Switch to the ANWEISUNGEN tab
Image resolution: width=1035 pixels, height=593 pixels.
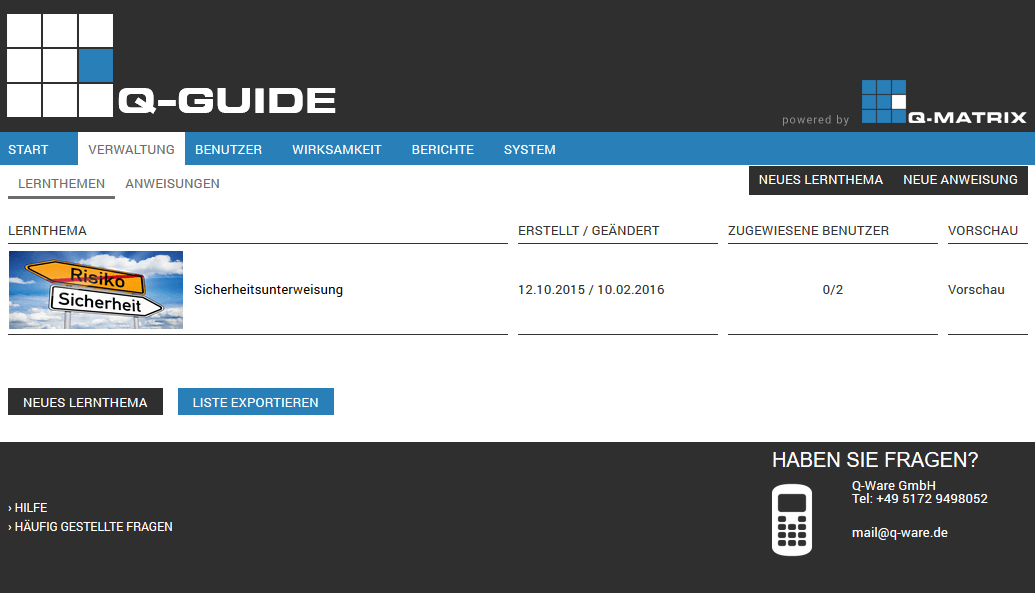point(172,184)
